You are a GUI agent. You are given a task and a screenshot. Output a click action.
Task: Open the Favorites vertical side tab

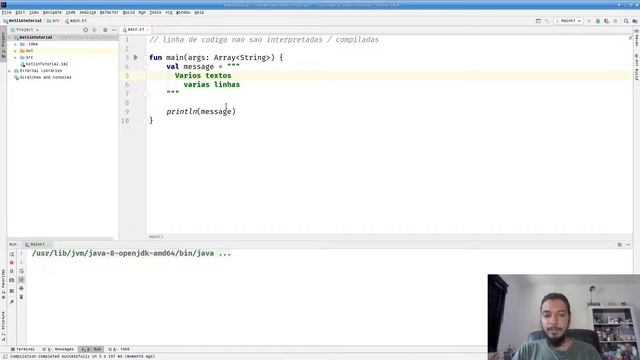pyautogui.click(x=3, y=284)
